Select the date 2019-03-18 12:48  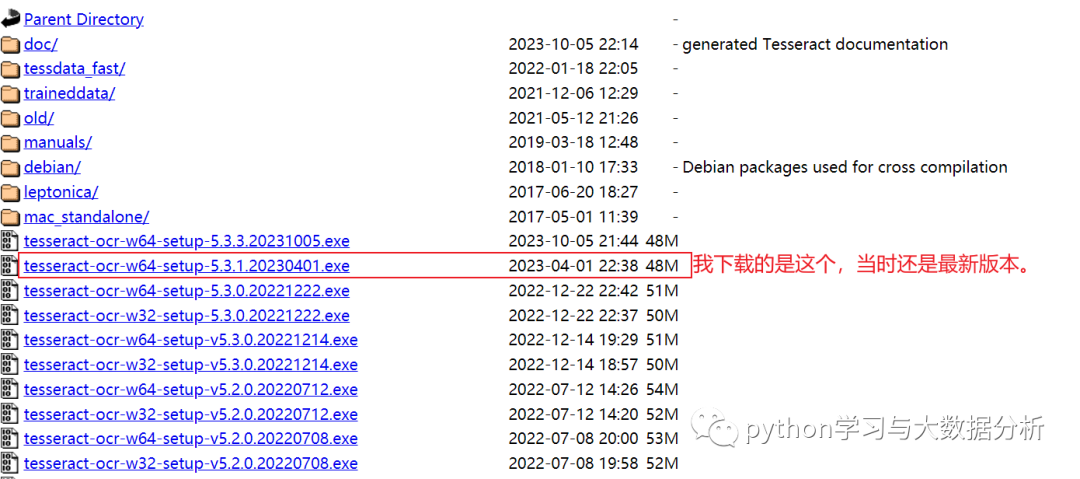(x=573, y=143)
